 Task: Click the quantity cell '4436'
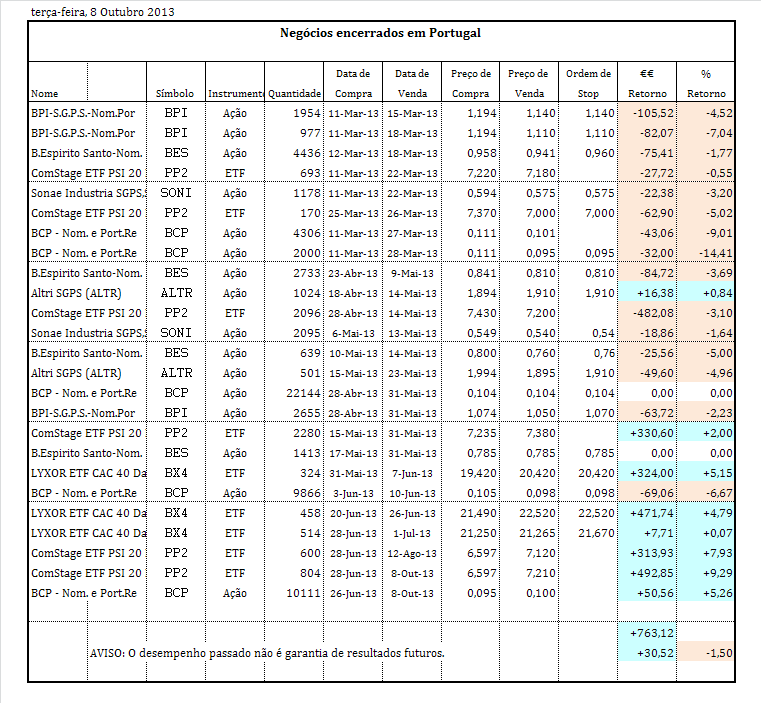click(307, 153)
